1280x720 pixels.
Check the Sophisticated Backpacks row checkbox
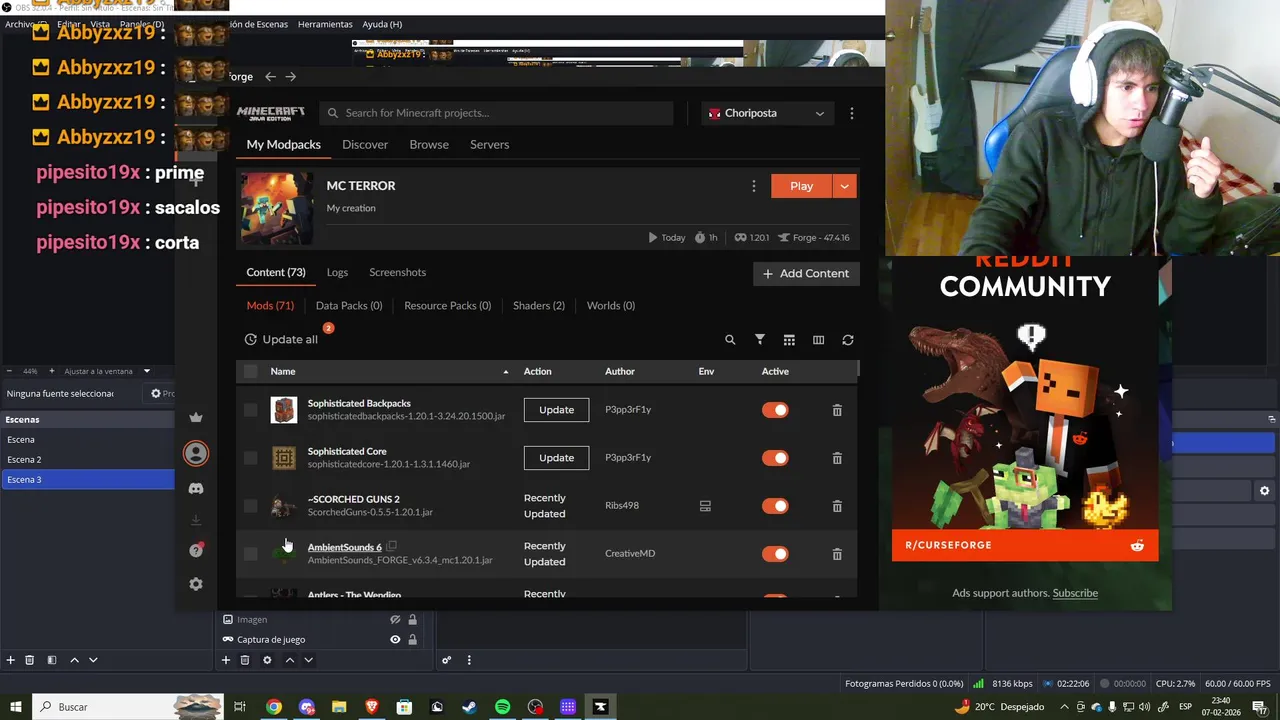pos(250,410)
